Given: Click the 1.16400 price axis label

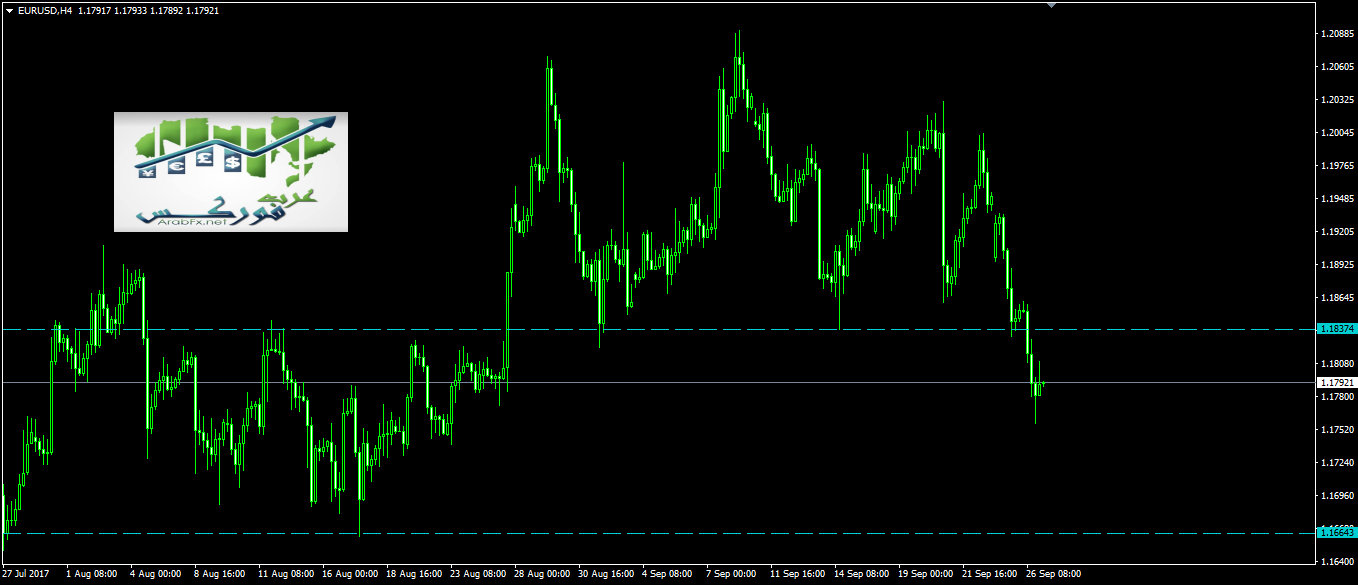Looking at the screenshot, I should [1337, 562].
